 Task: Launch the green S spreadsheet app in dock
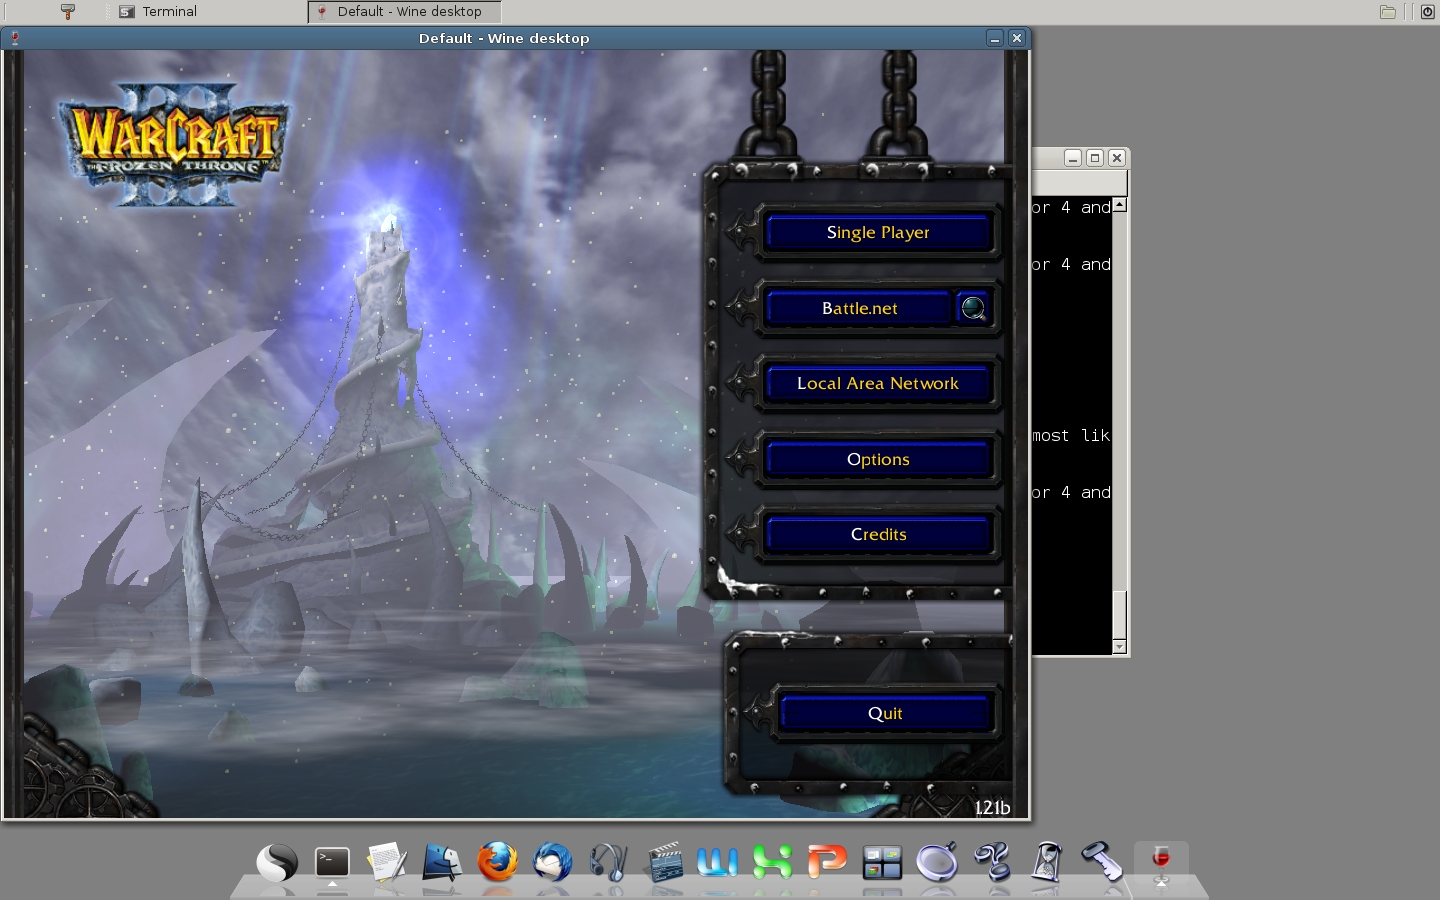coord(772,862)
